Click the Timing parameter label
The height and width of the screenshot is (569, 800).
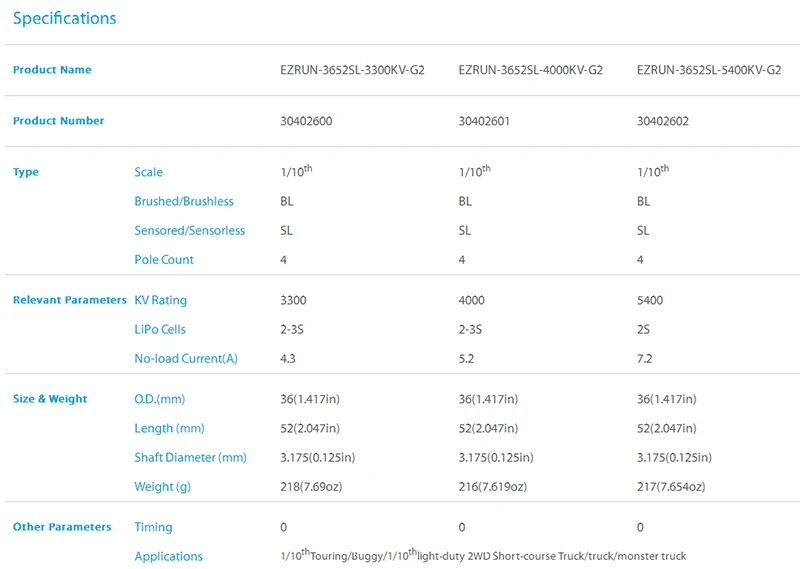pyautogui.click(x=153, y=527)
